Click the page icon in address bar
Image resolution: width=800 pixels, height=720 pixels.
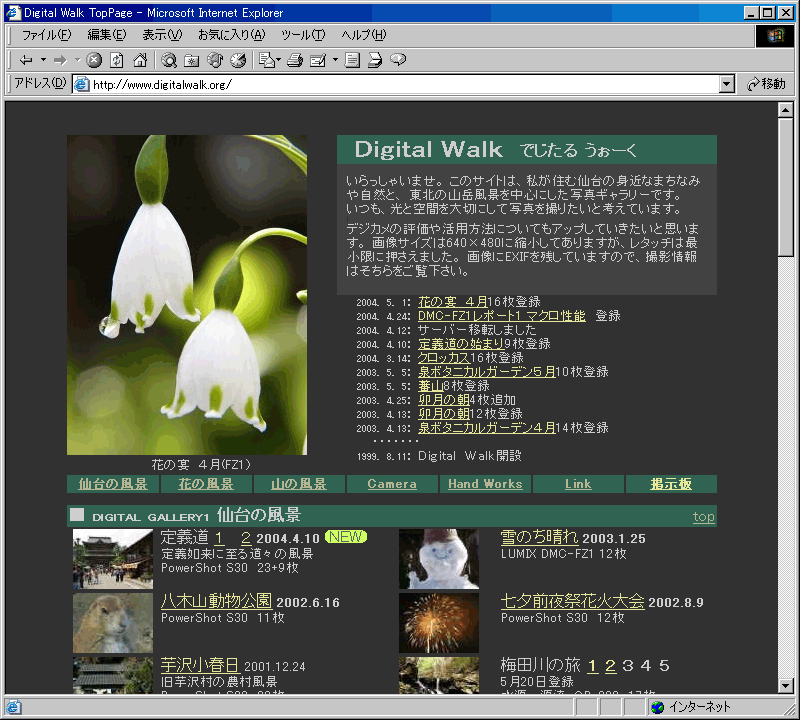click(x=82, y=84)
